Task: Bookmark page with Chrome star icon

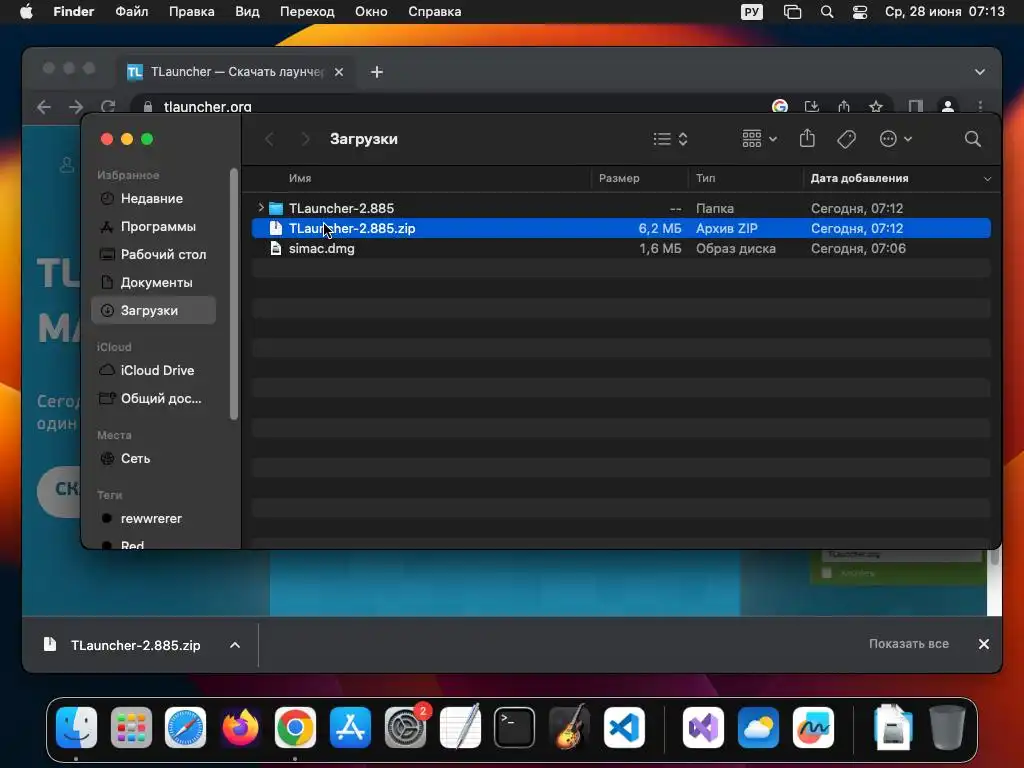Action: (876, 106)
